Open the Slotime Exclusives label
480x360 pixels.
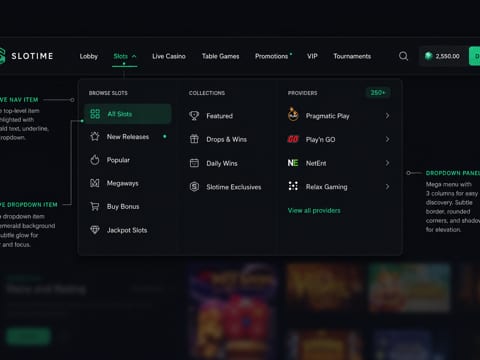tap(233, 187)
